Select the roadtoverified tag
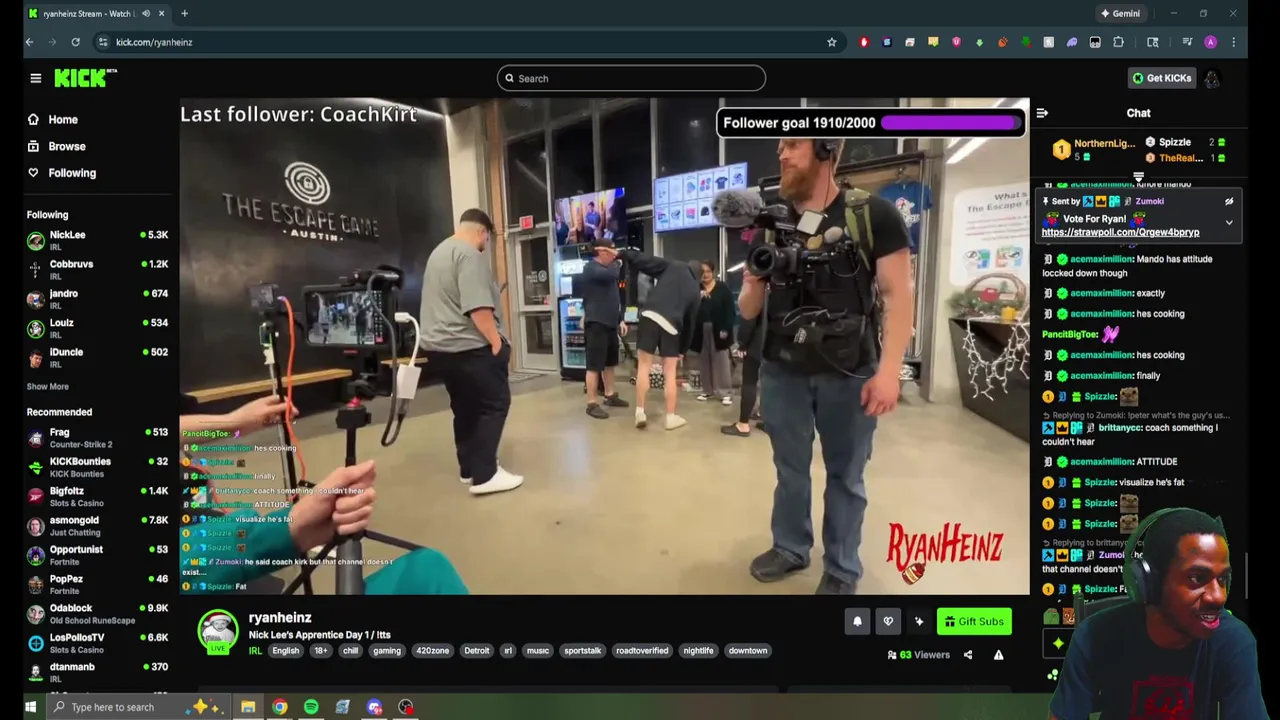Screen dimensions: 1280x720 coord(642,651)
